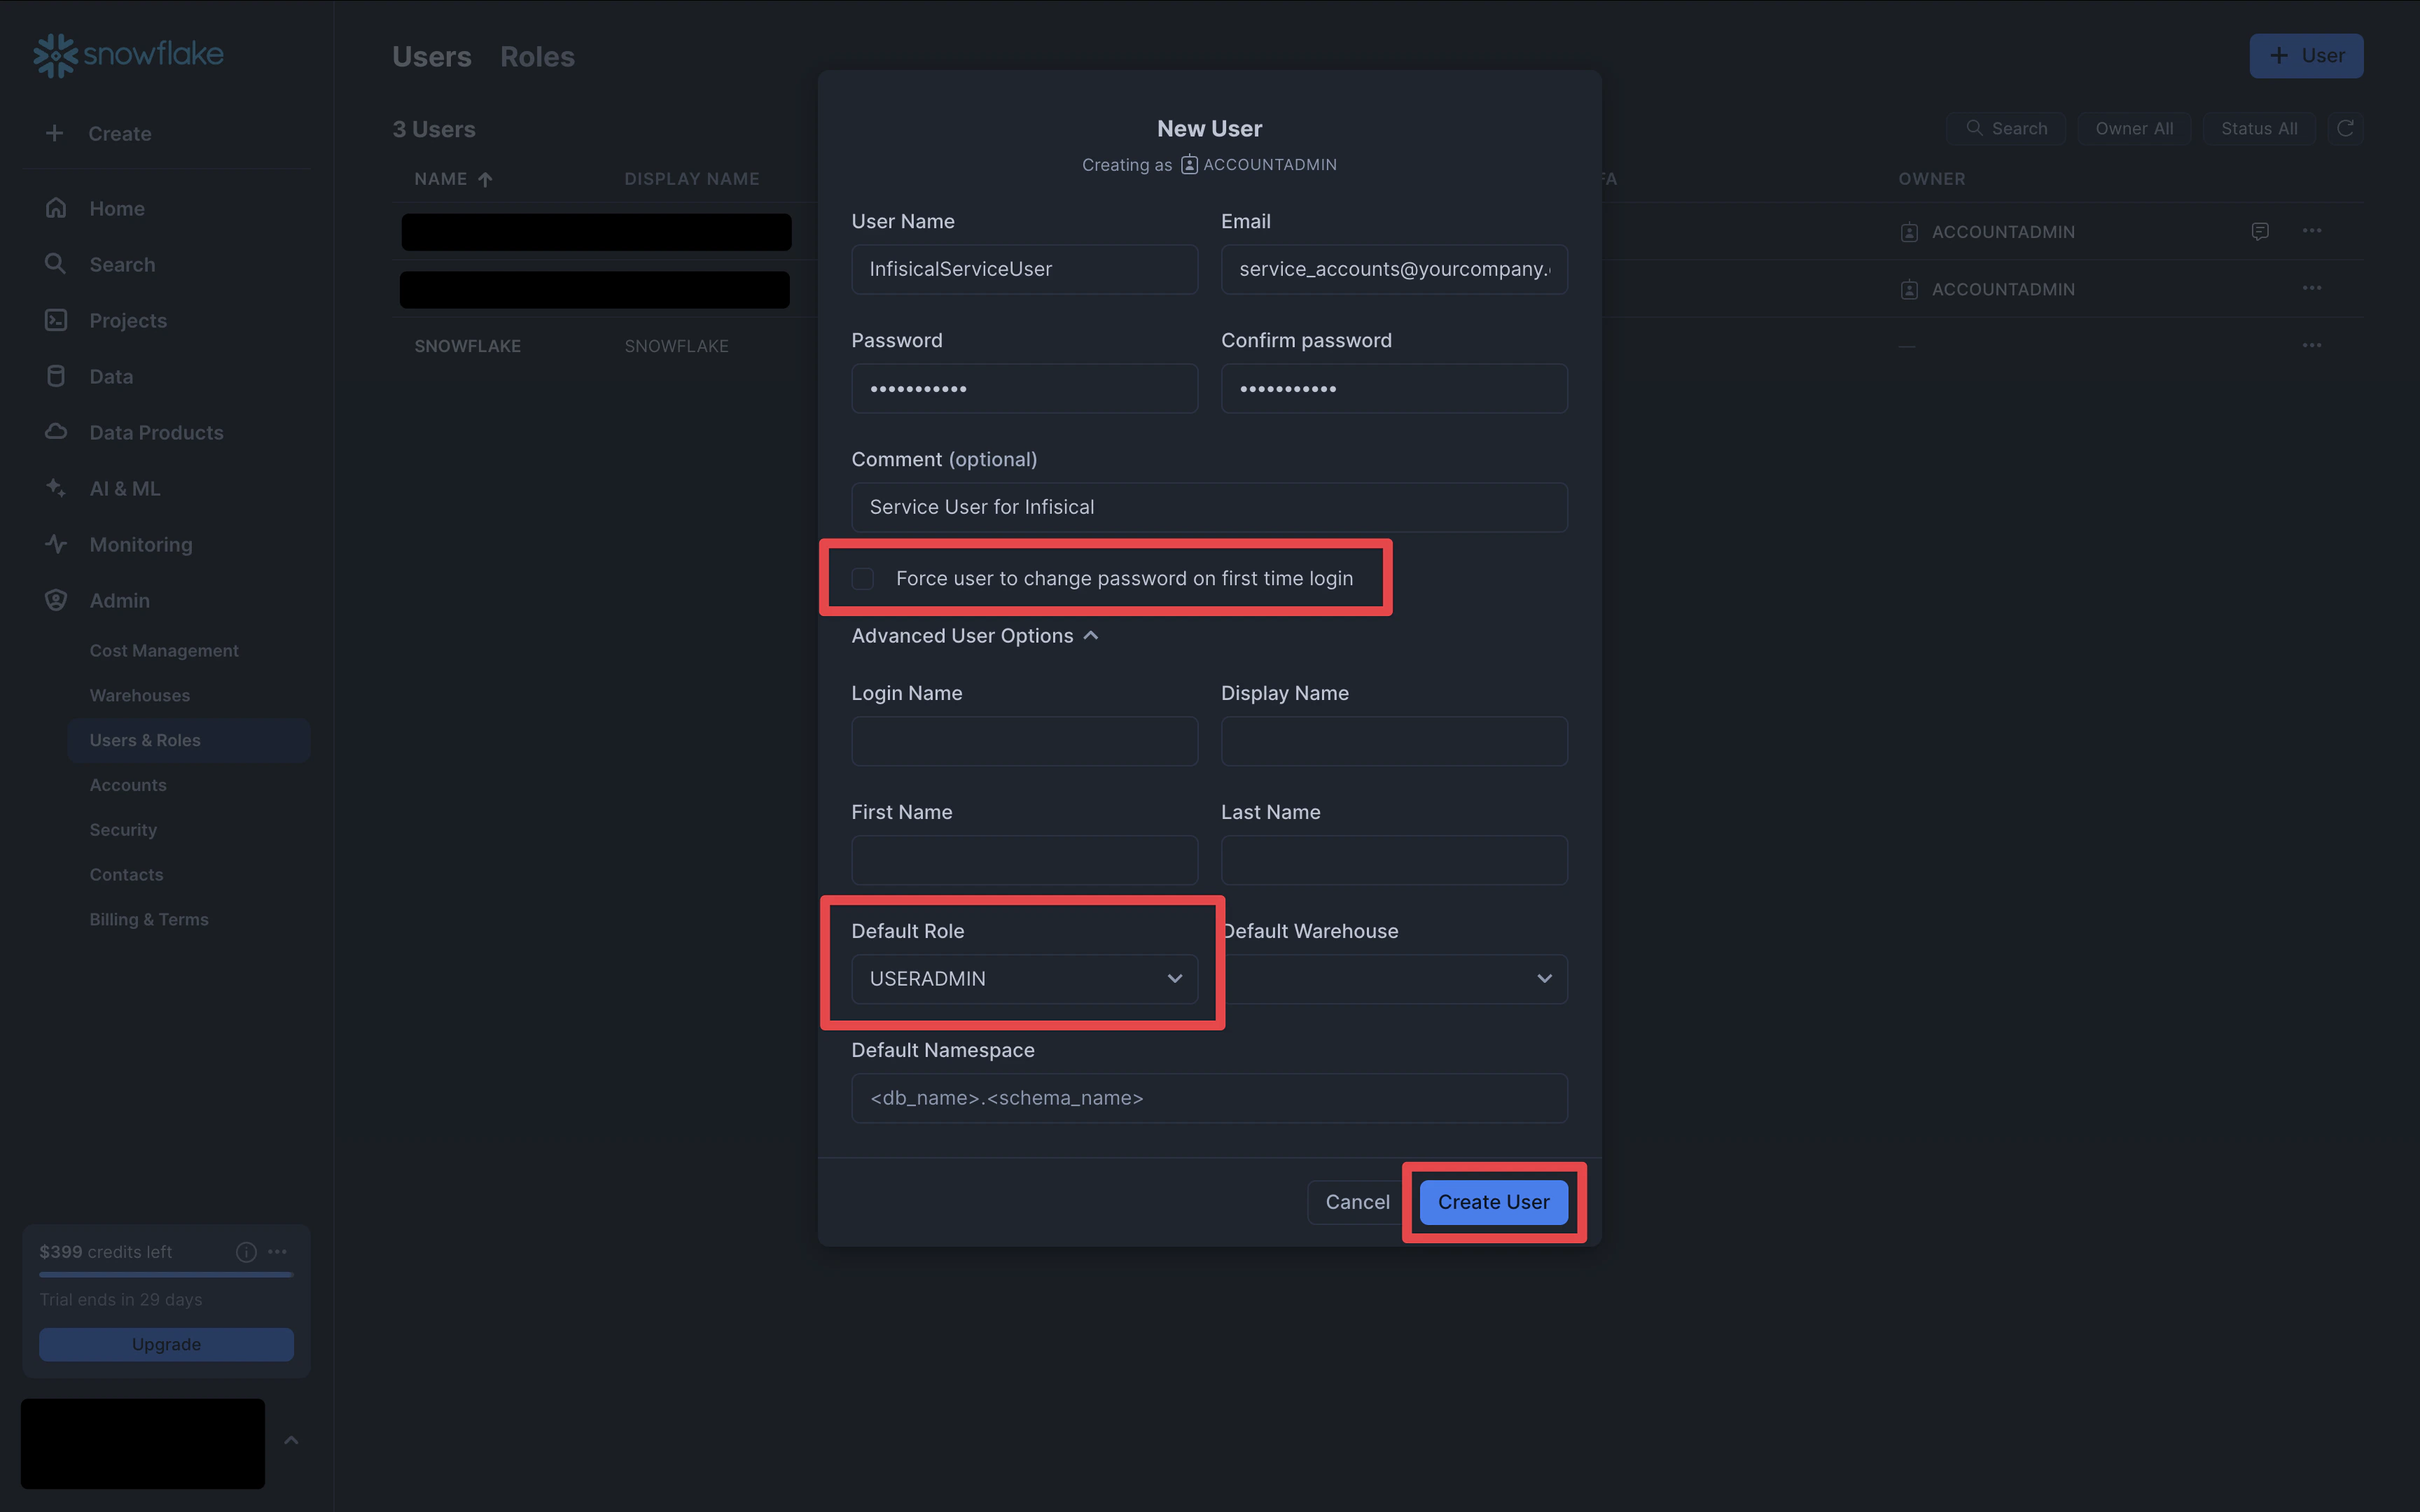Click the Upgrade button
Screen dimensions: 2420x1512
coord(166,1345)
